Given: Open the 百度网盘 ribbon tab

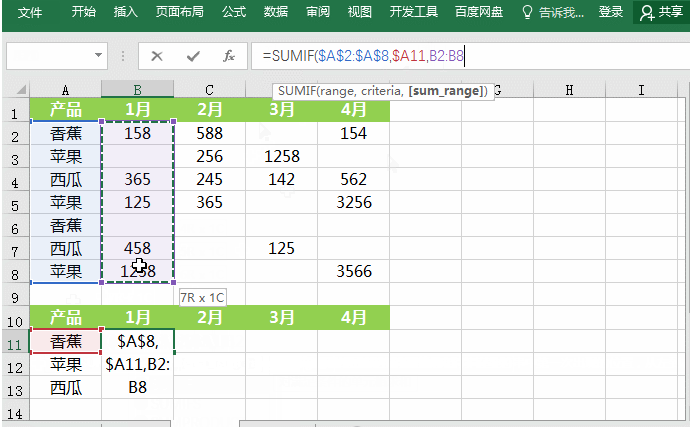Looking at the screenshot, I should tap(479, 11).
